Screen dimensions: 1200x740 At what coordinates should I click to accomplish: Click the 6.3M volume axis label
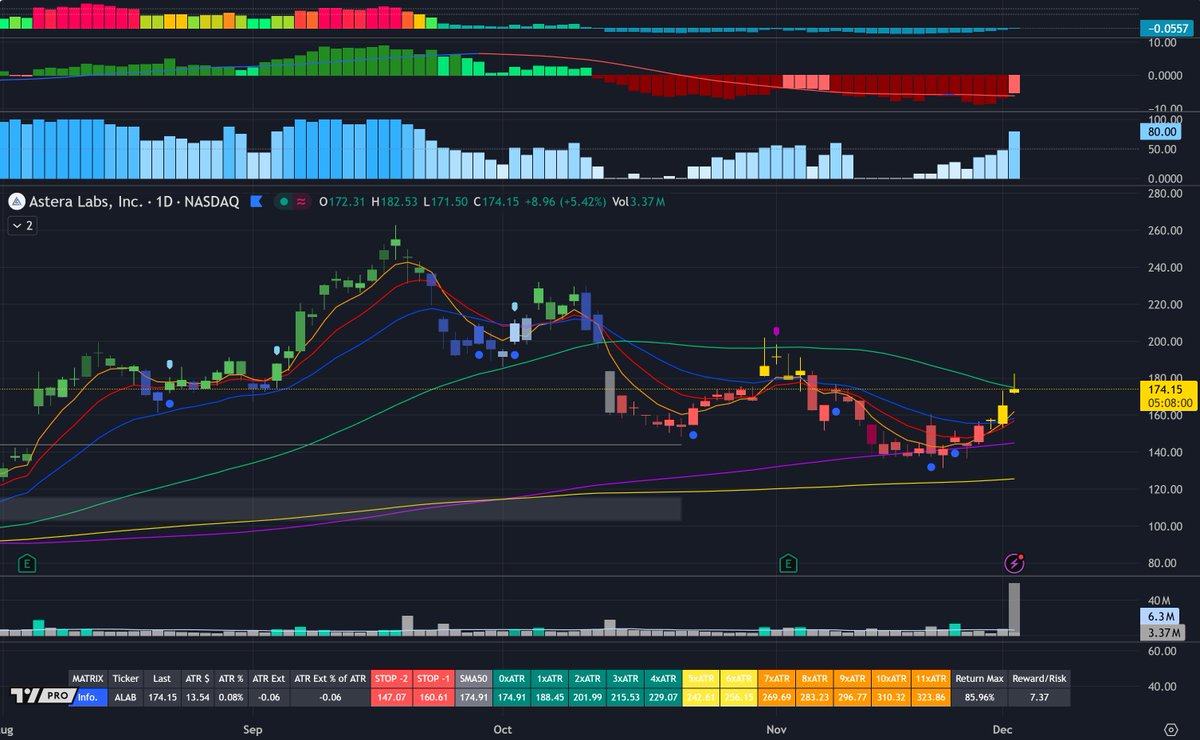coord(1162,616)
